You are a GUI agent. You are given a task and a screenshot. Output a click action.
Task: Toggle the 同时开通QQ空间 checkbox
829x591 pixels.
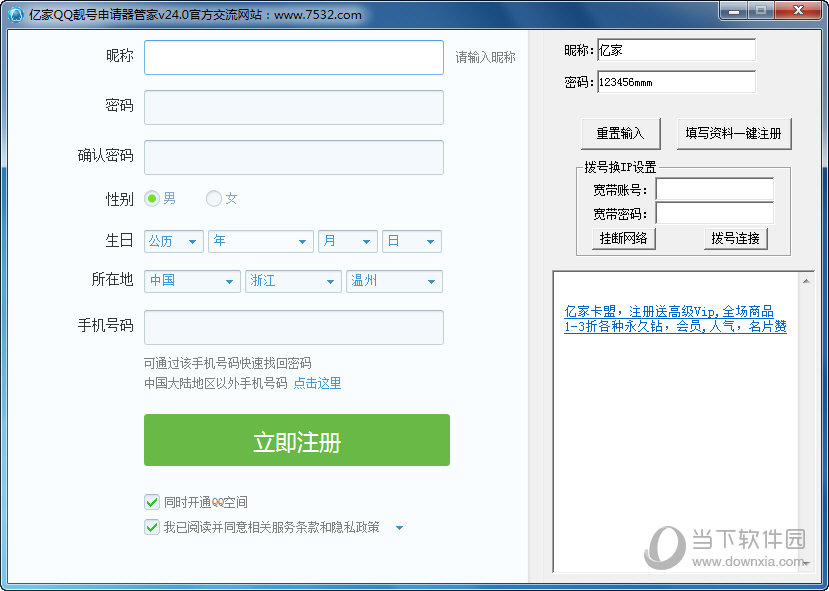point(152,502)
